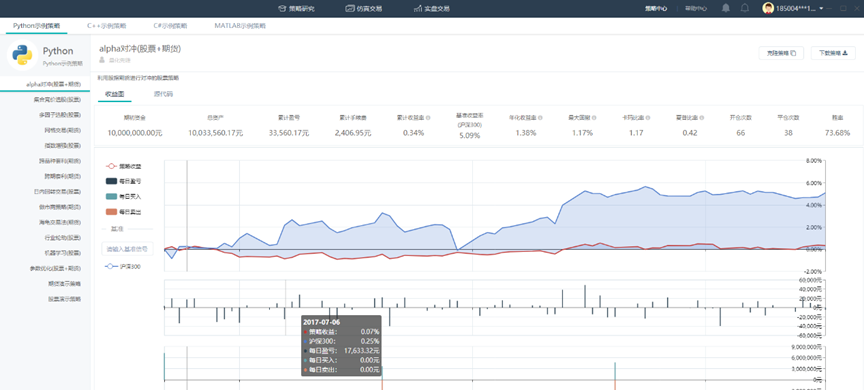The height and width of the screenshot is (390, 864).
Task: Switch to the C#示例策略 tab
Action: pyautogui.click(x=171, y=26)
